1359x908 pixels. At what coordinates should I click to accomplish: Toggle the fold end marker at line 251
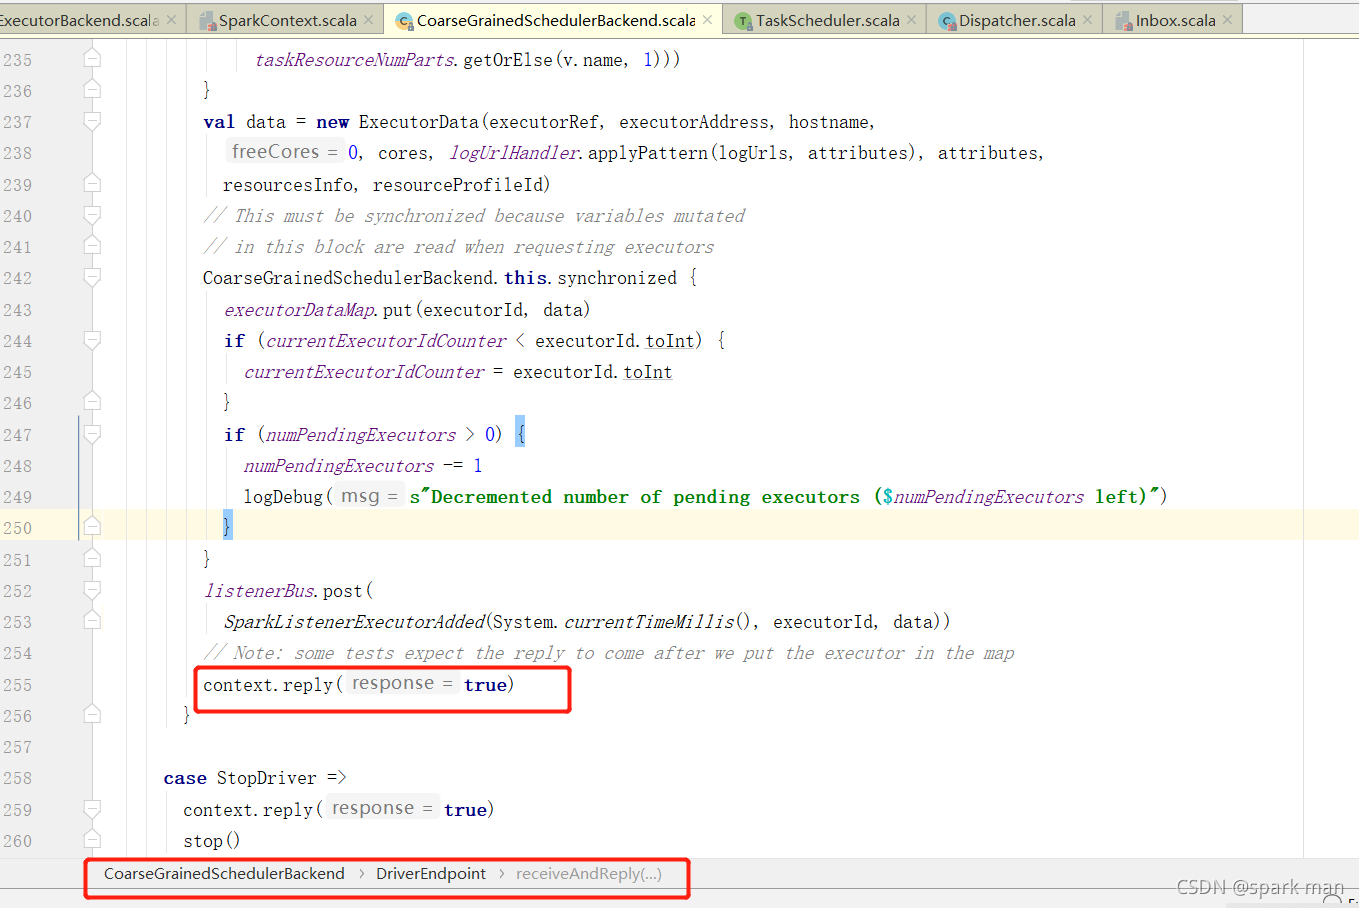92,560
